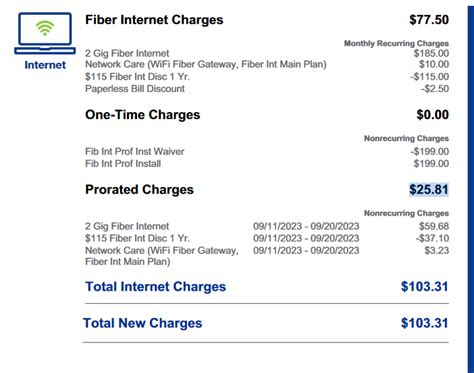
Task: Click the highlighted $25.81 prorated amount
Action: click(429, 190)
